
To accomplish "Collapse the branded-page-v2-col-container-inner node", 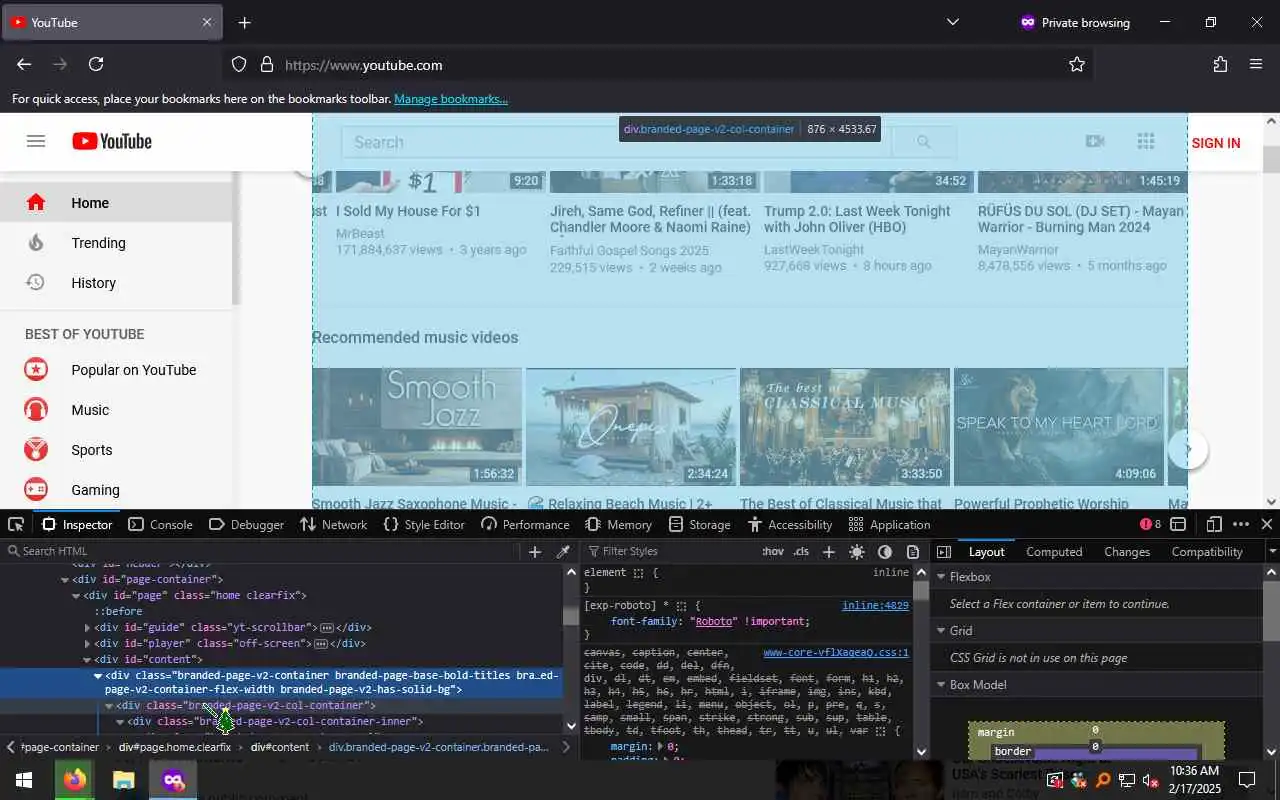I will 120,722.
